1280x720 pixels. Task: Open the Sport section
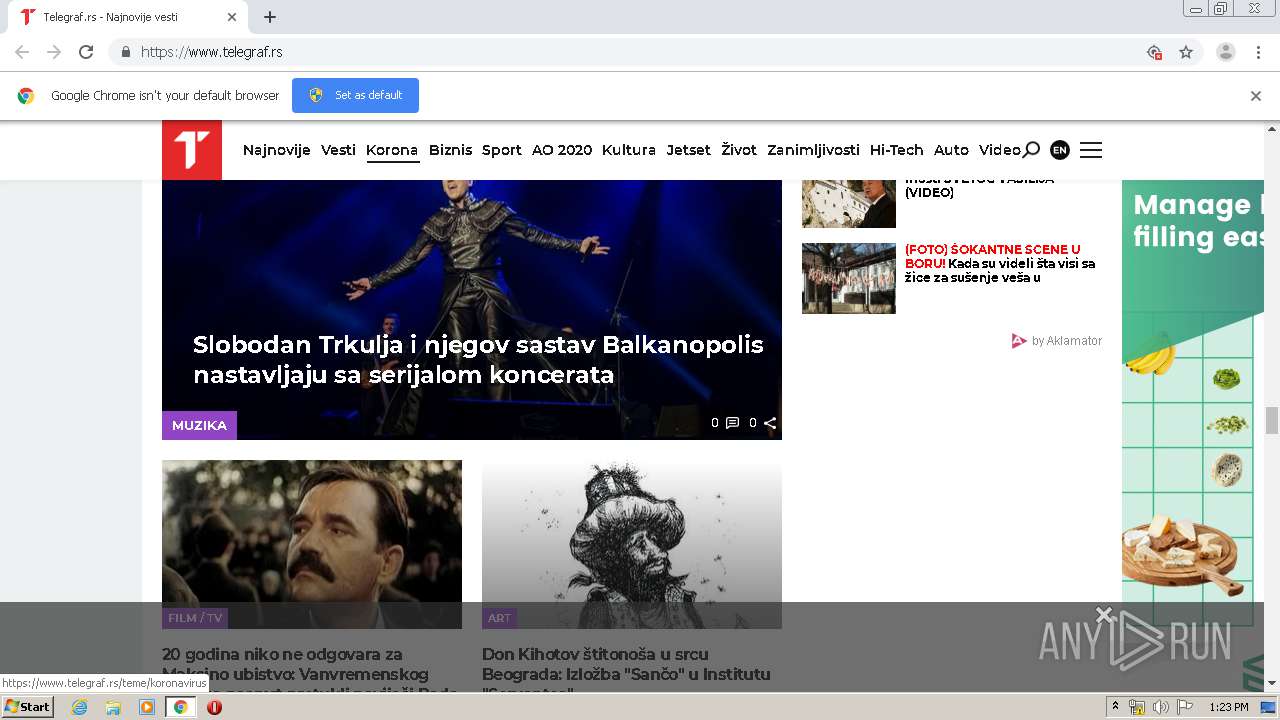(502, 150)
